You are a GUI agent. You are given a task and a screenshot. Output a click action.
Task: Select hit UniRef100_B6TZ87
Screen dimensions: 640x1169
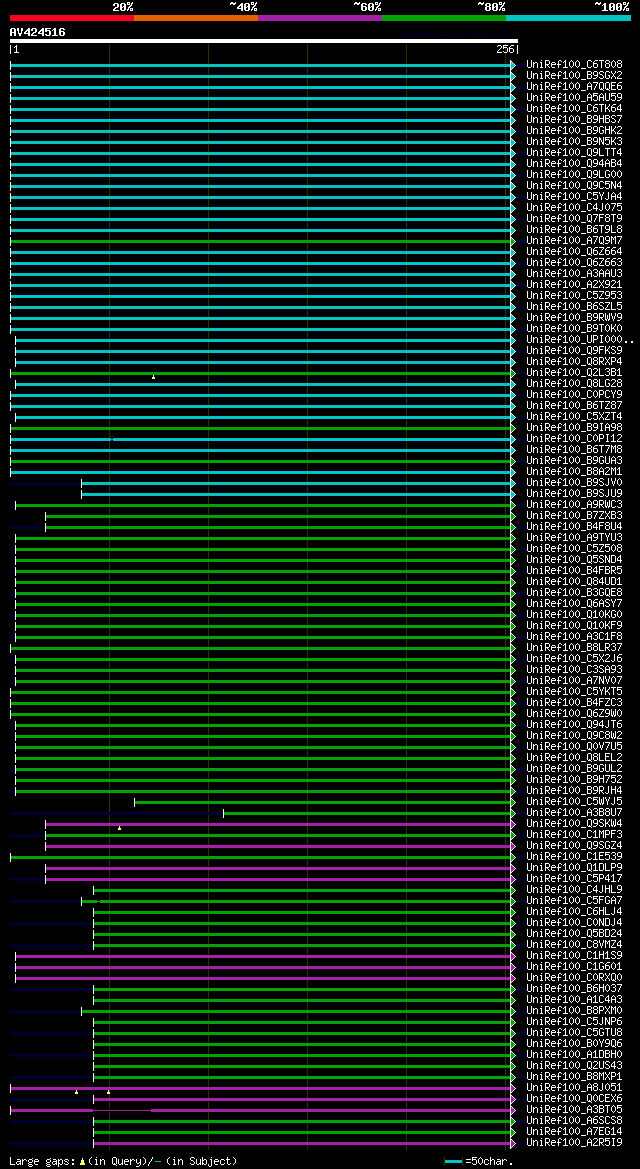[x=574, y=406]
